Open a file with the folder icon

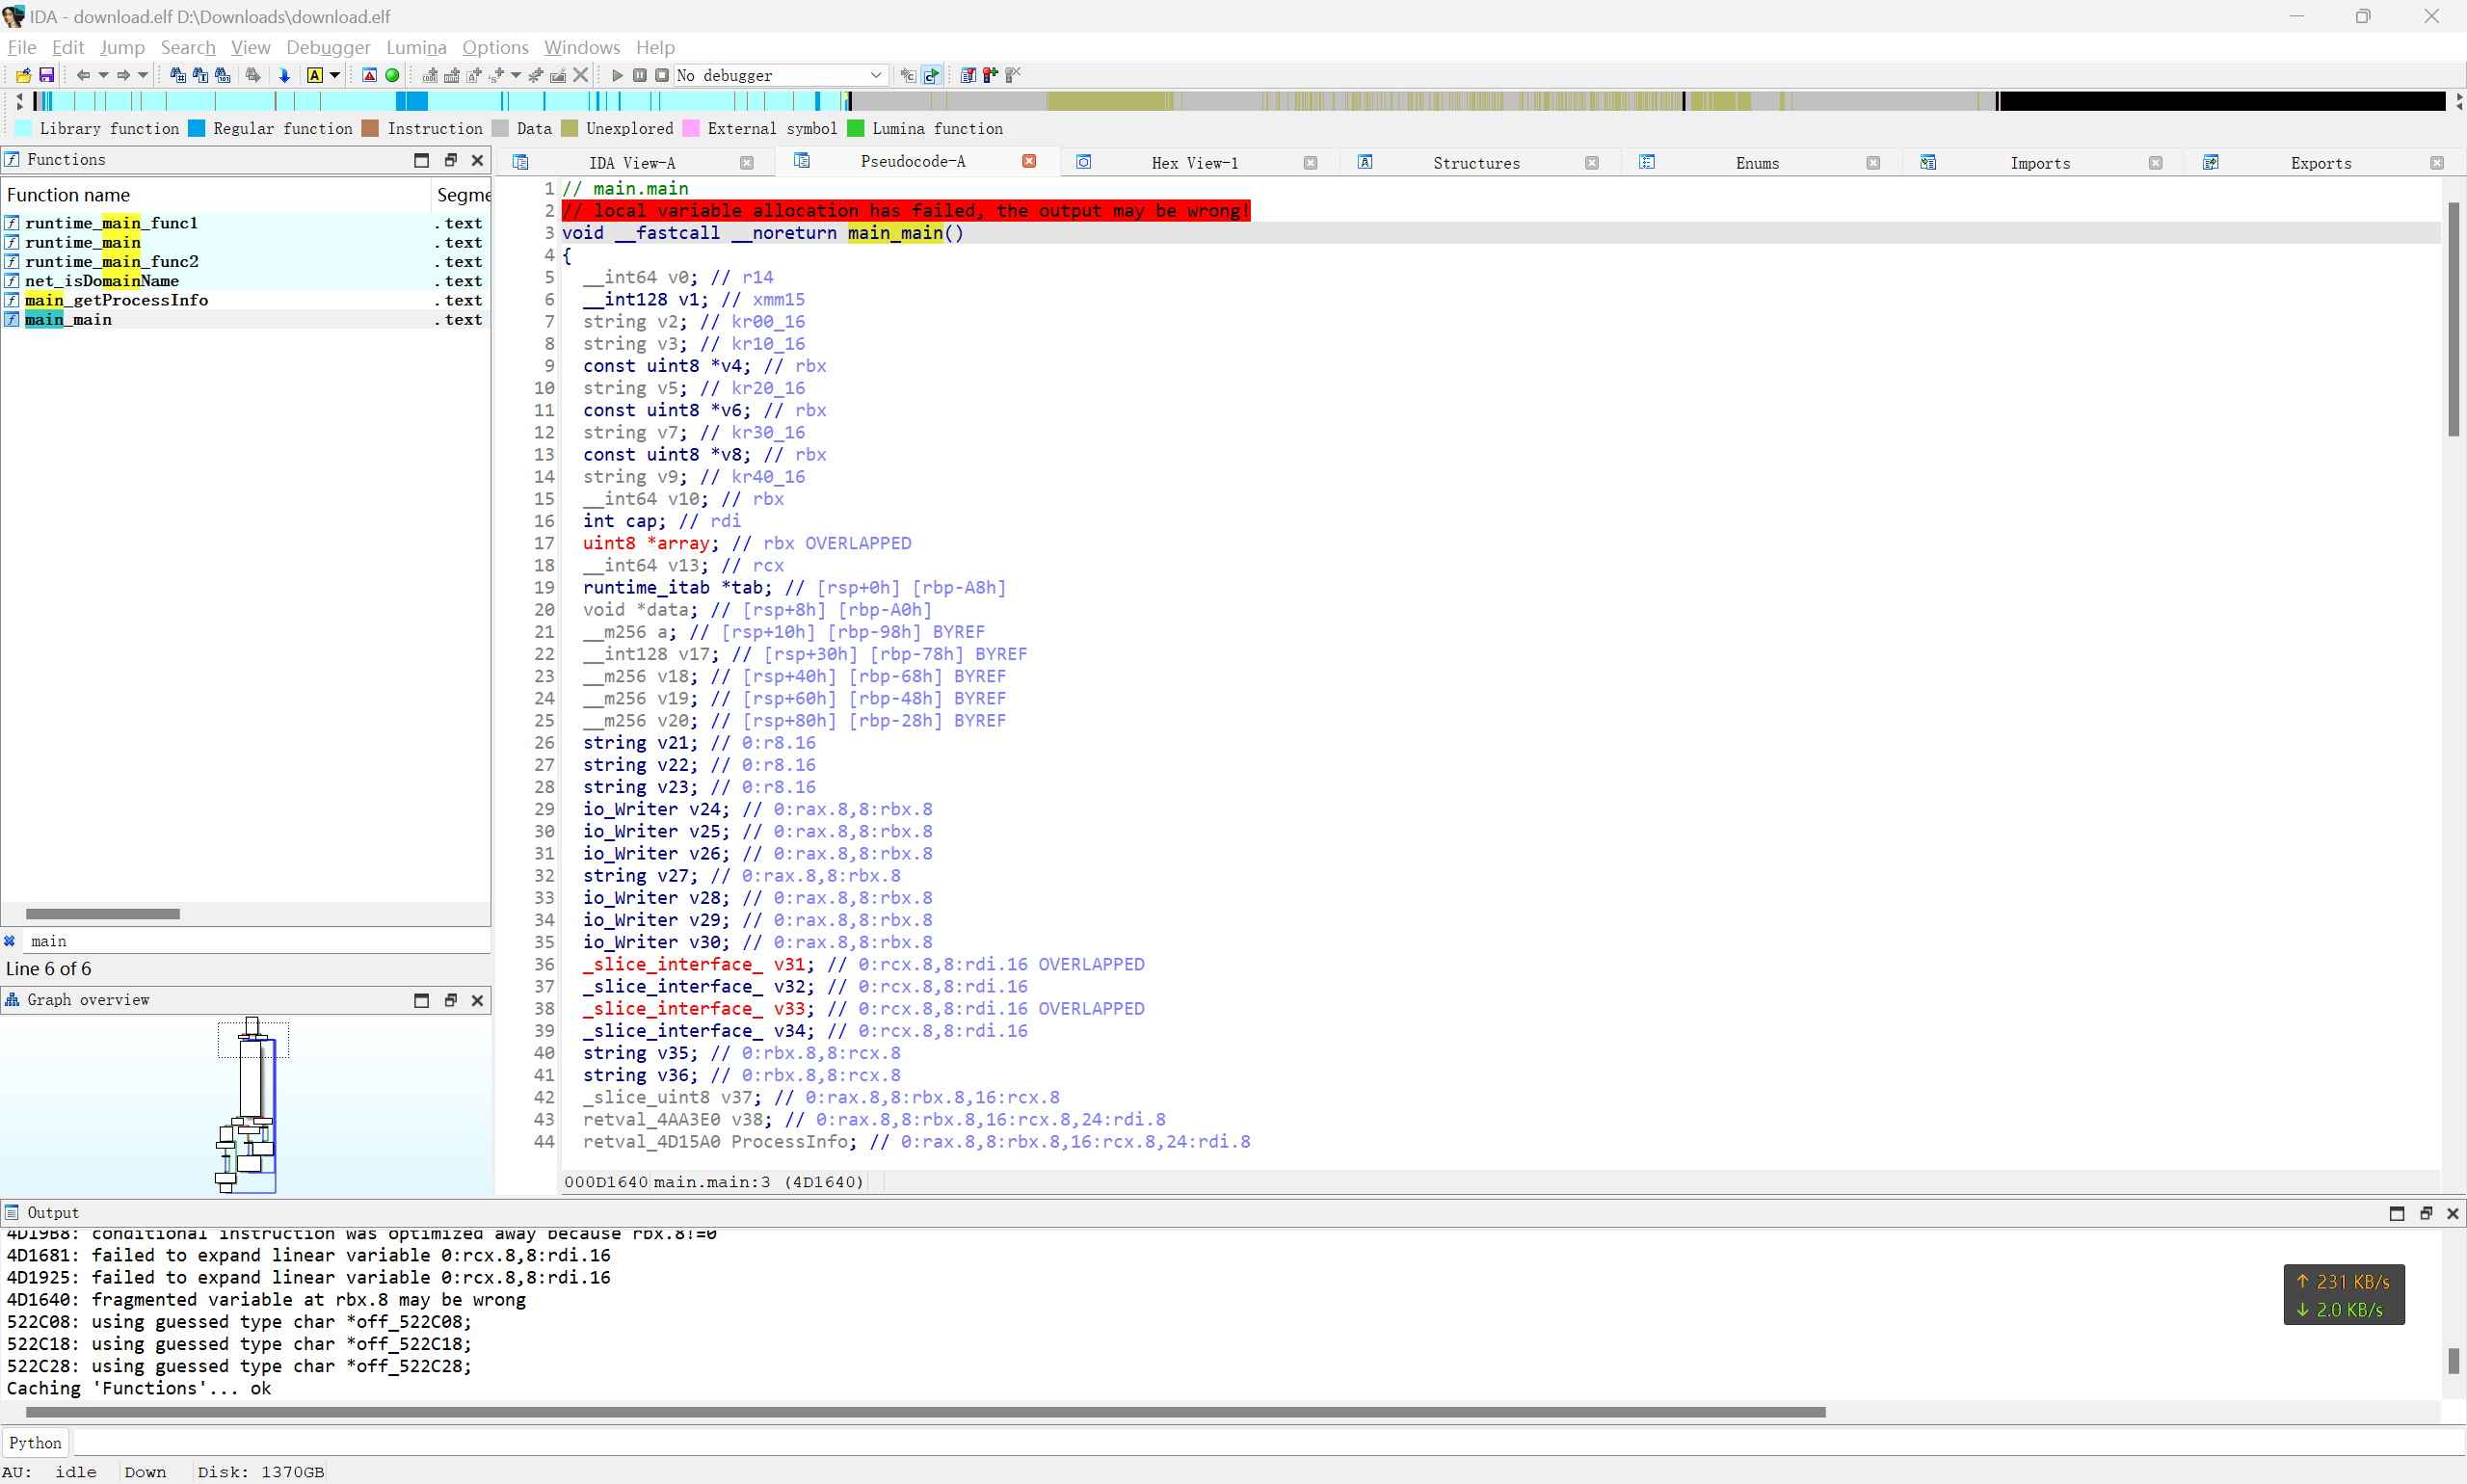23,75
